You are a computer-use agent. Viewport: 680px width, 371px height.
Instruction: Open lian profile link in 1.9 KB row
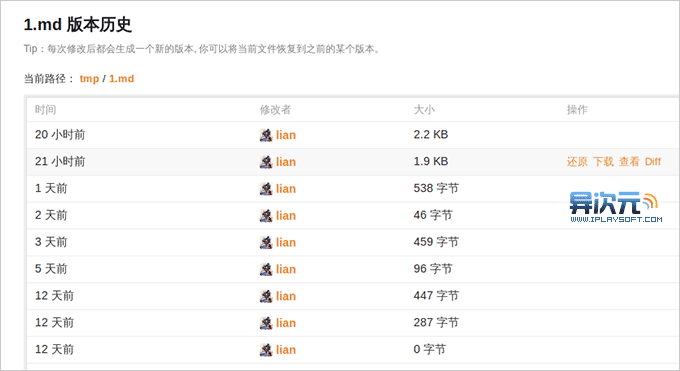point(286,162)
